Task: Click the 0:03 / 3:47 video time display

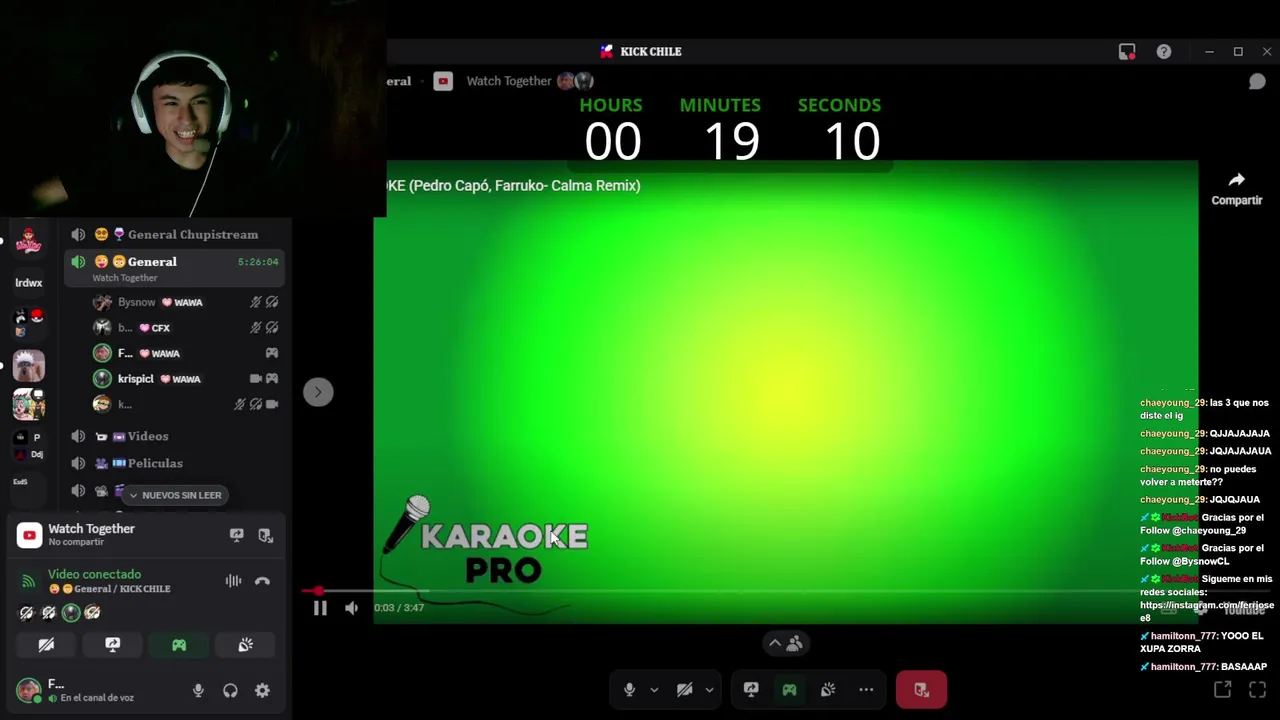Action: (399, 608)
